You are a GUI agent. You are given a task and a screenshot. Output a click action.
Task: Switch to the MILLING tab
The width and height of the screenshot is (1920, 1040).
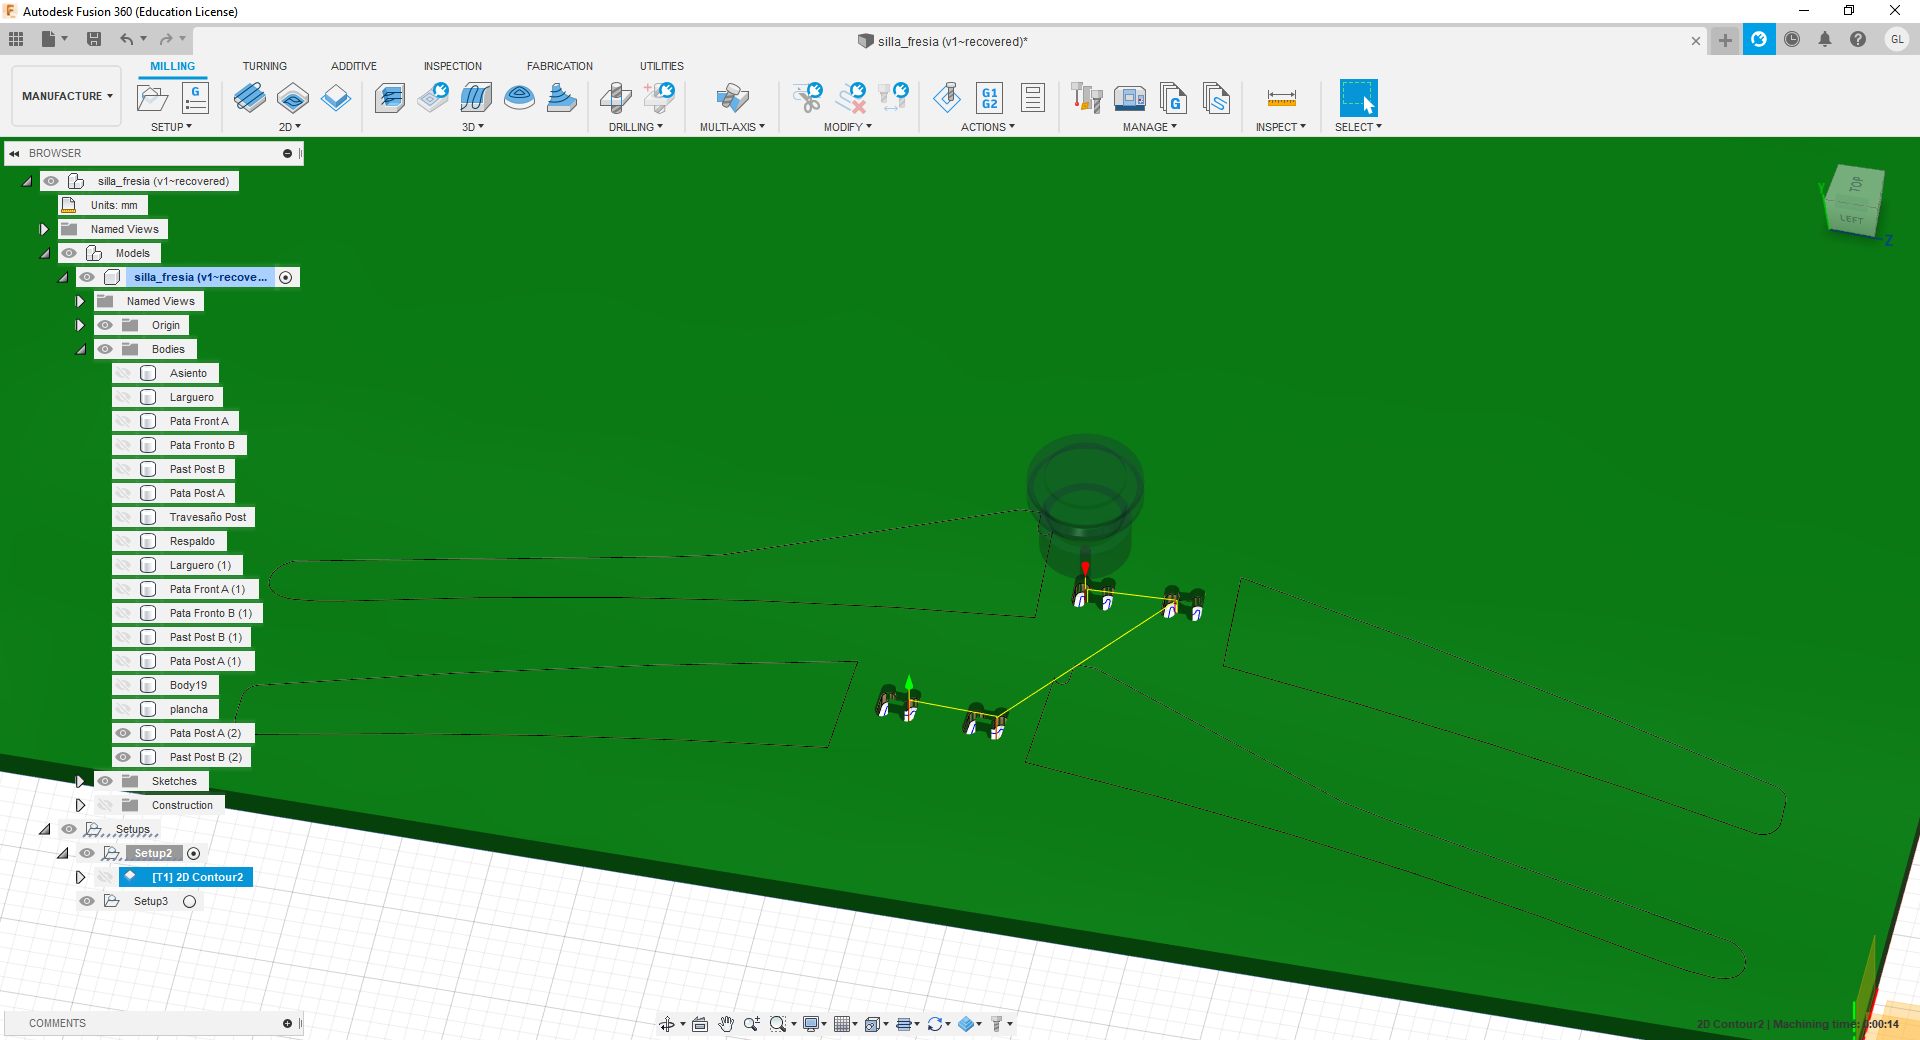point(173,66)
